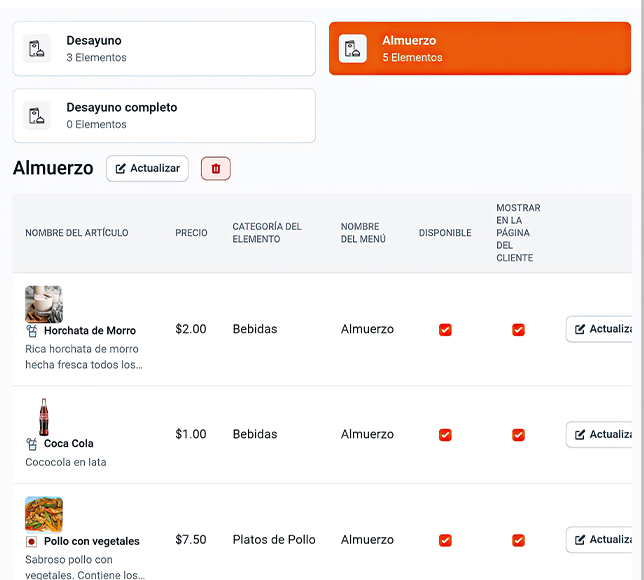Click the red trash delete icon
The width and height of the screenshot is (644, 580).
216,169
